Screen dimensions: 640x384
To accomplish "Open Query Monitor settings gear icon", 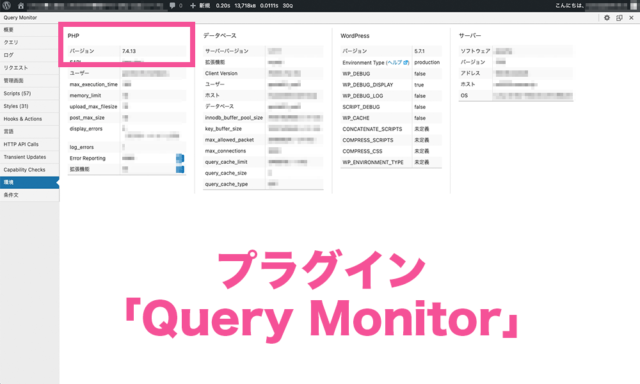I will (607, 18).
